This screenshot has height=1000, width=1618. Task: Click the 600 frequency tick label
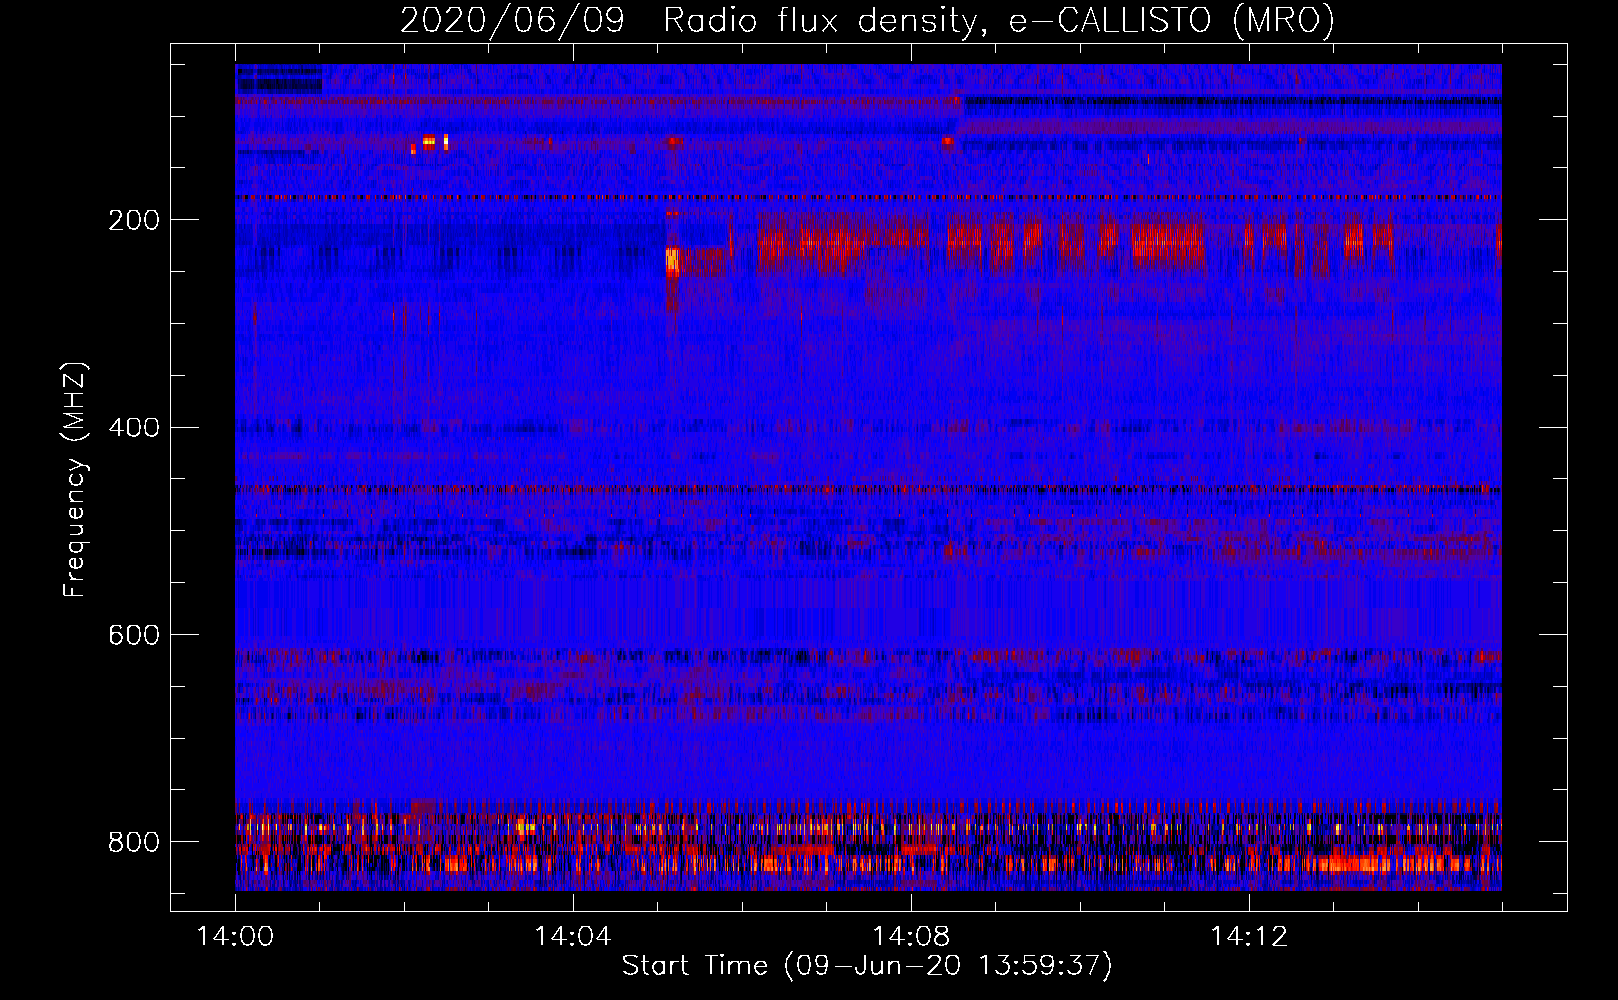pyautogui.click(x=133, y=635)
